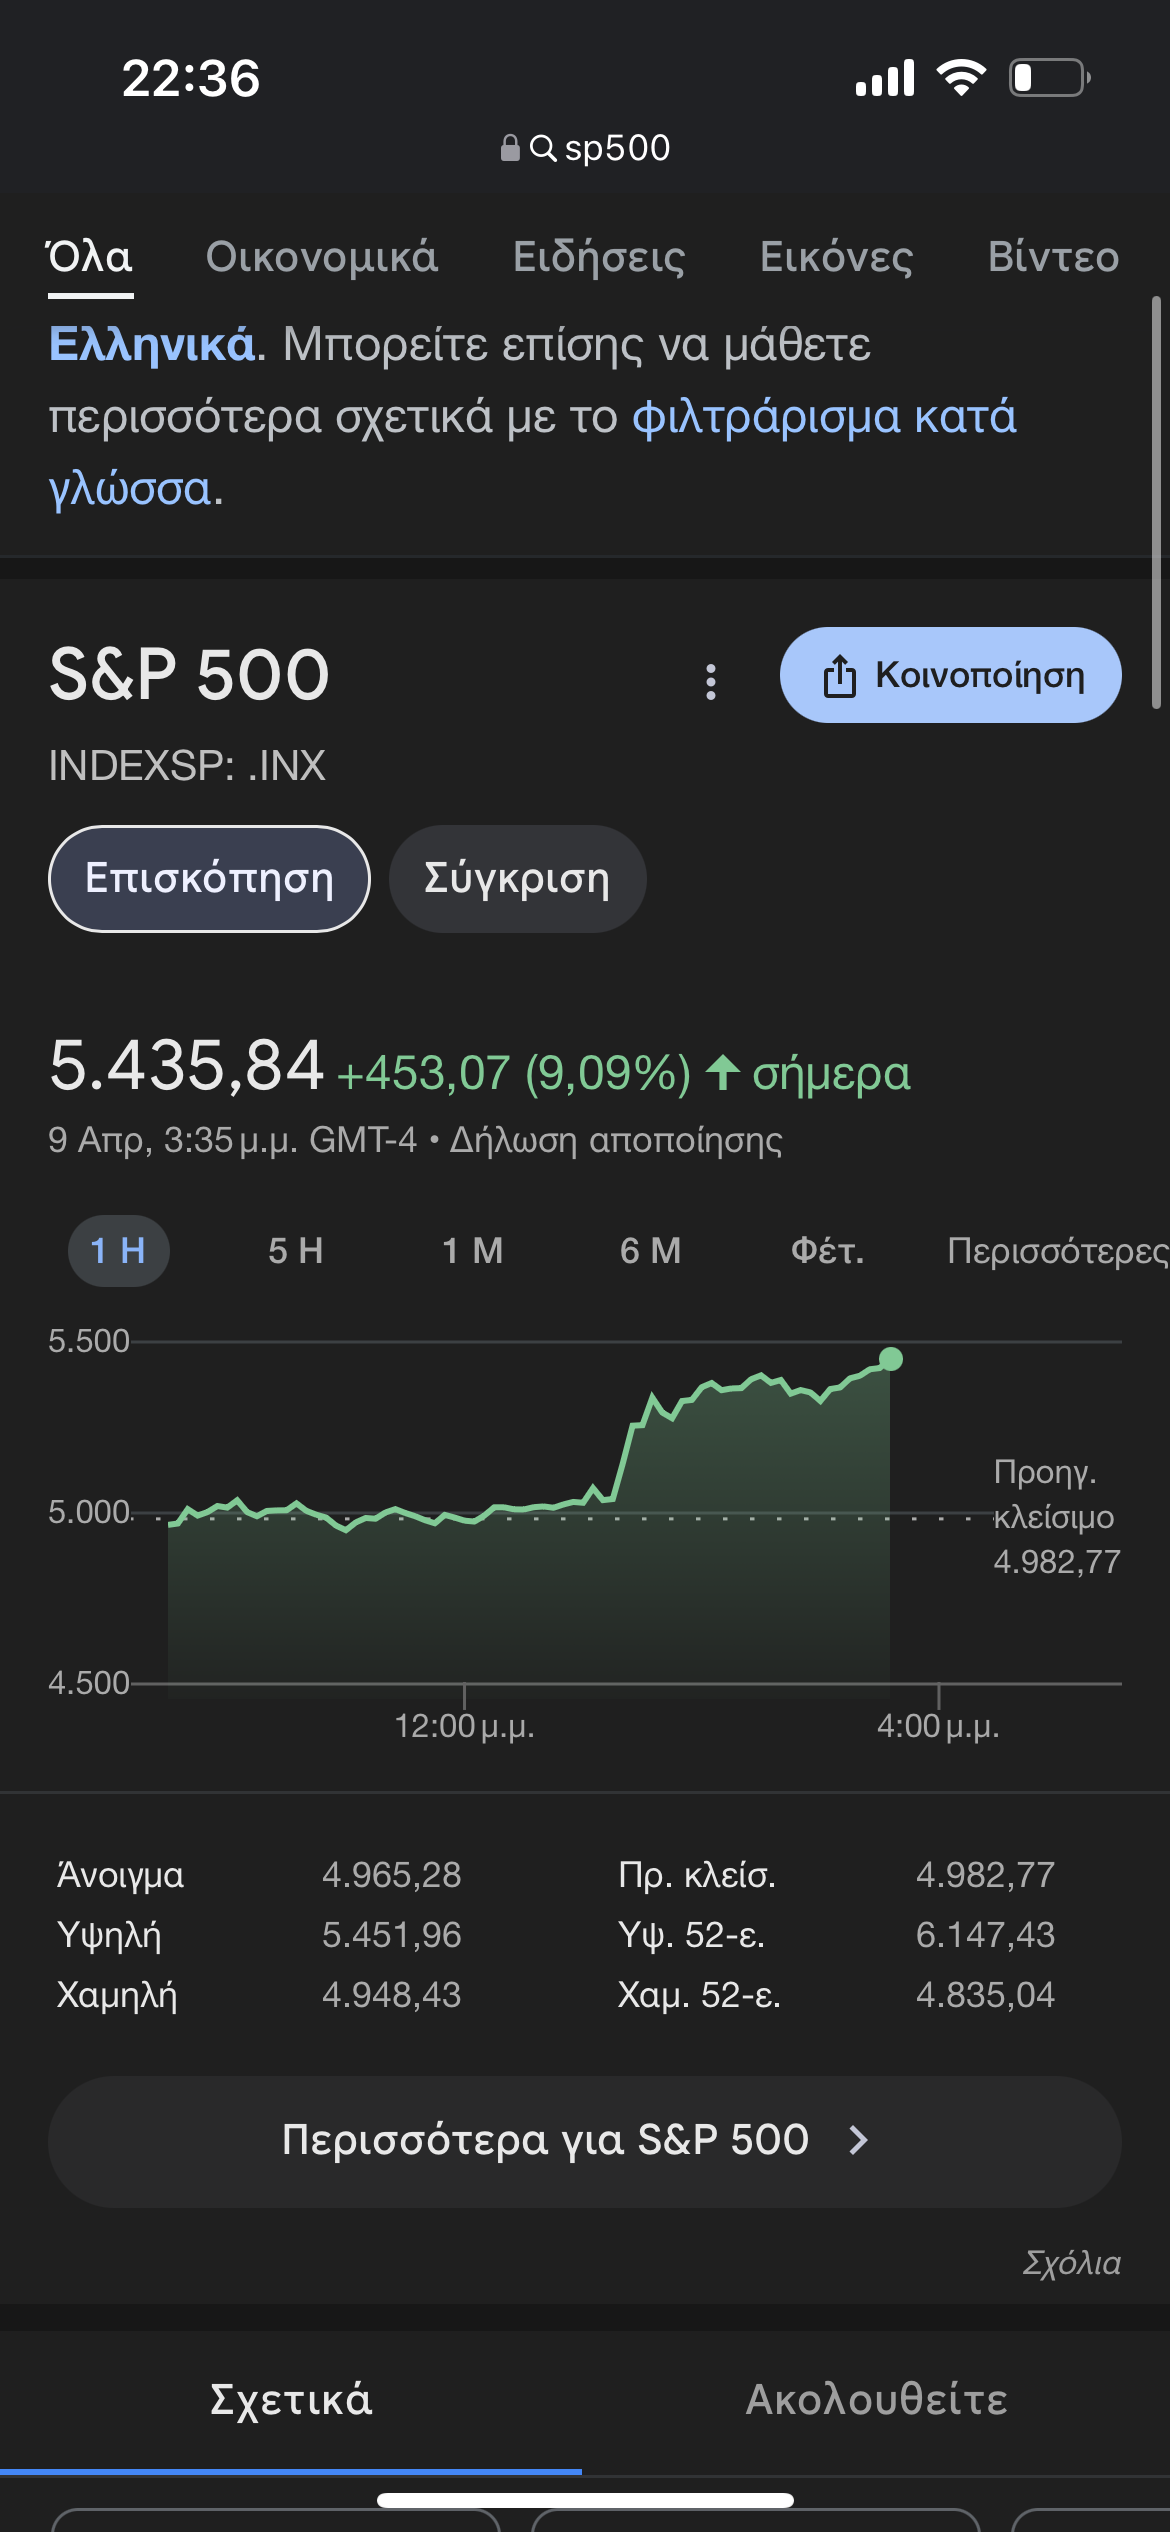This screenshot has height=2532, width=1170.
Task: Switch to the Ειδήσεις tab
Action: [x=599, y=257]
